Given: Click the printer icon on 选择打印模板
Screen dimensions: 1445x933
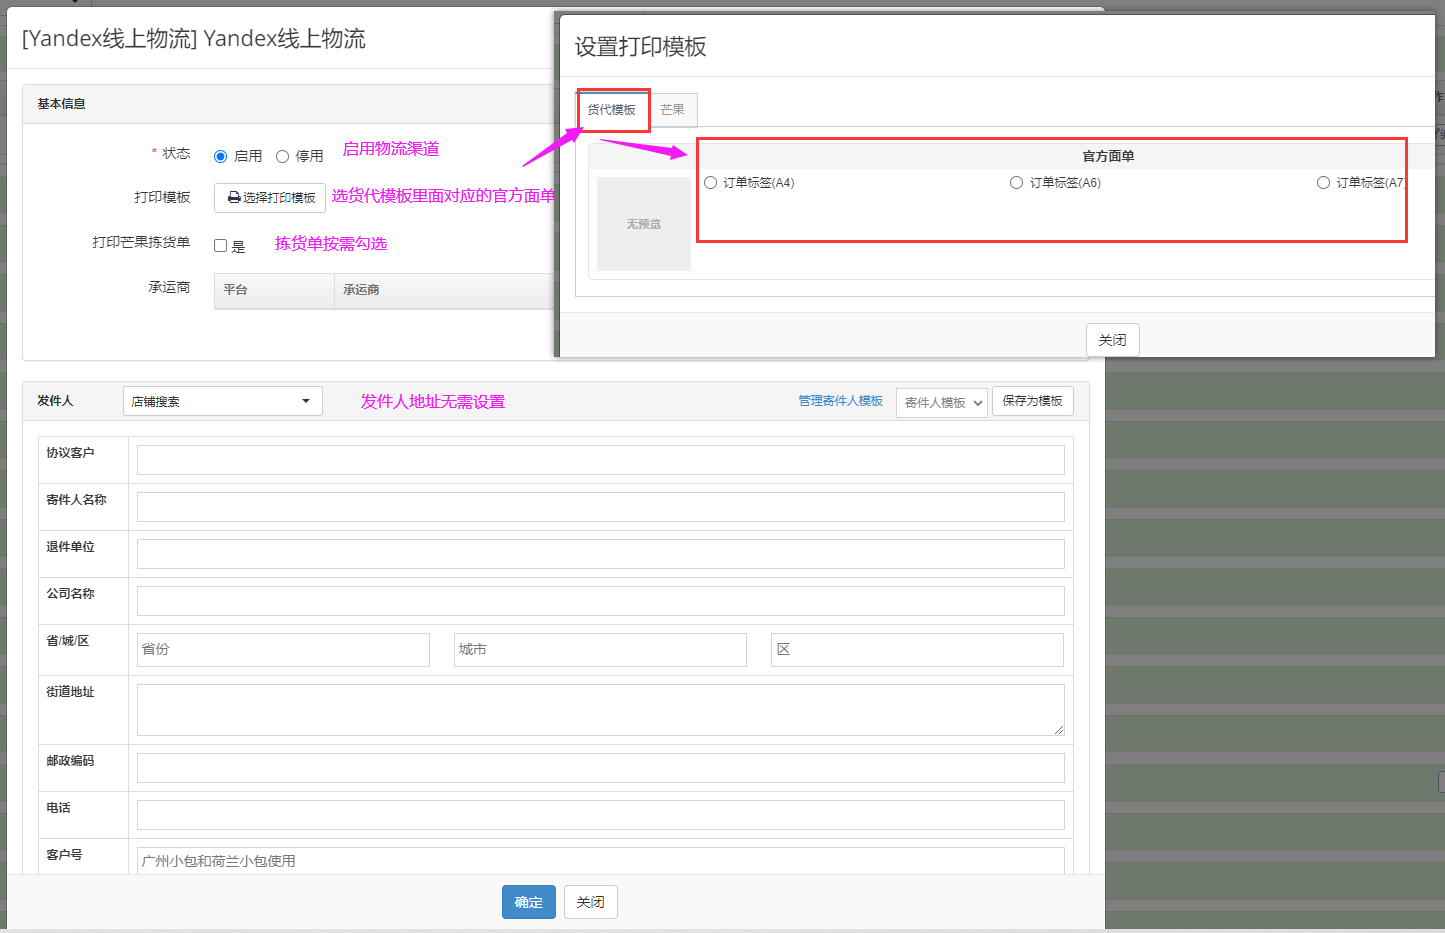Looking at the screenshot, I should click(x=234, y=198).
